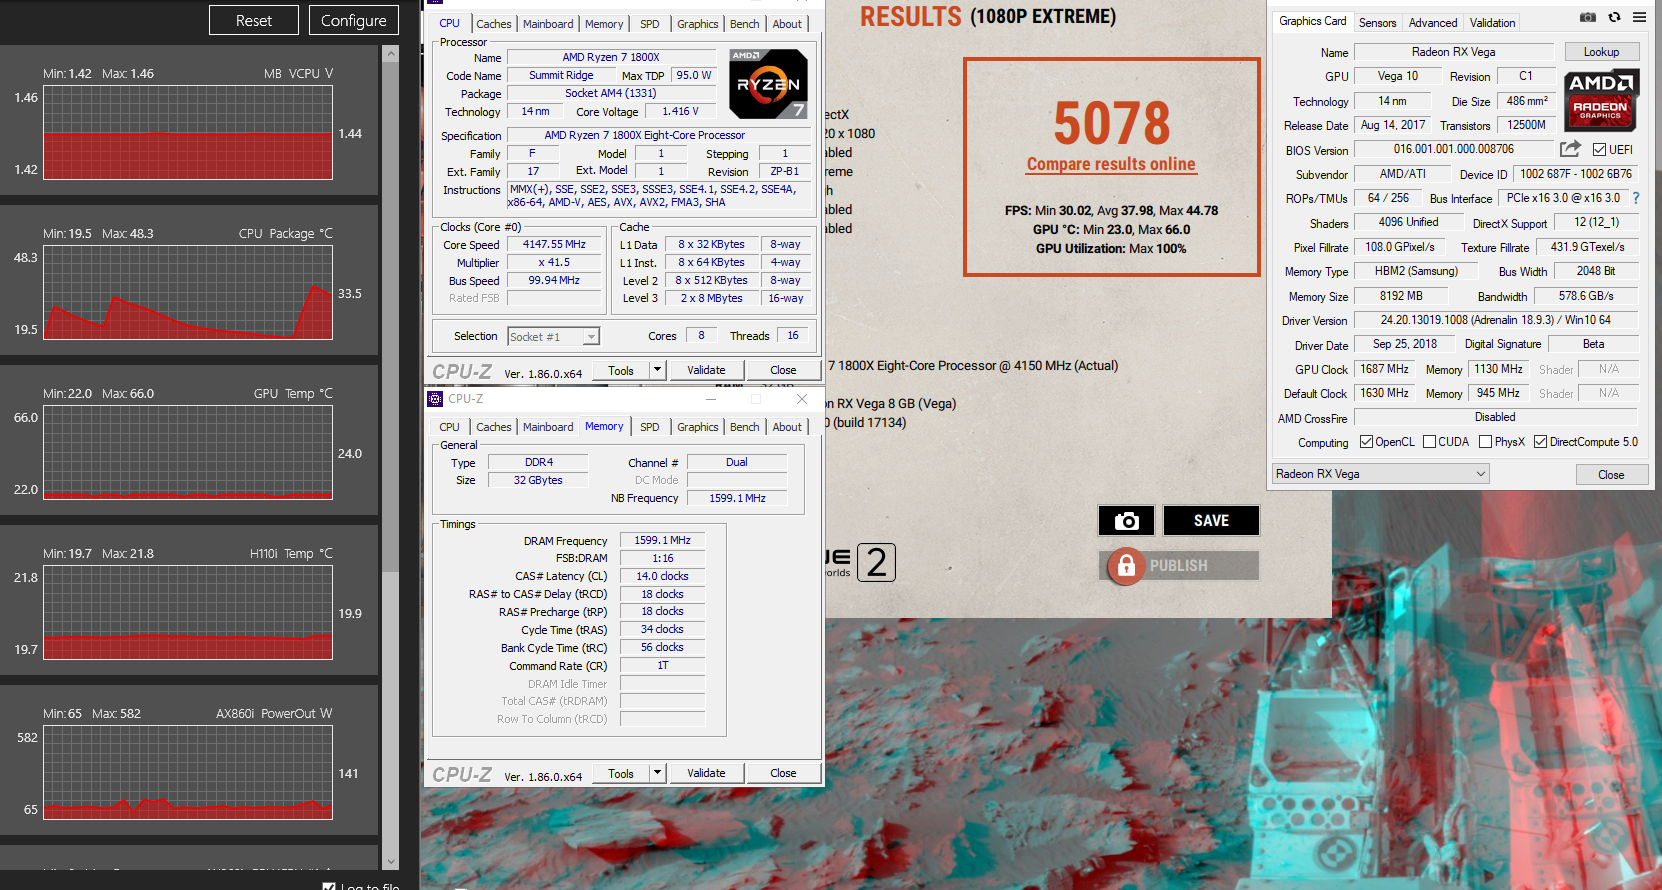The width and height of the screenshot is (1662, 890).
Task: Switch to Caches tab in the upper CPU-Z window
Action: 493,24
